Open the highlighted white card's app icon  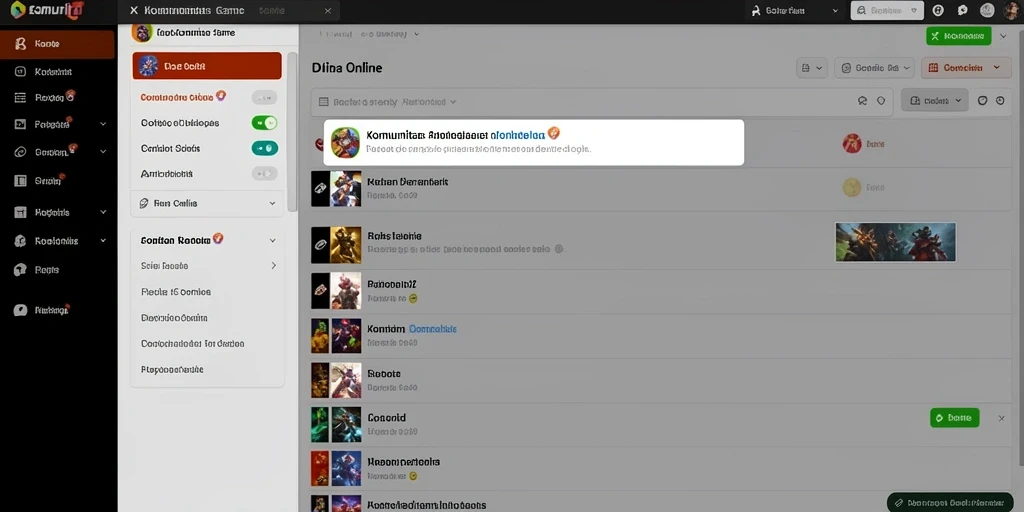[x=345, y=142]
